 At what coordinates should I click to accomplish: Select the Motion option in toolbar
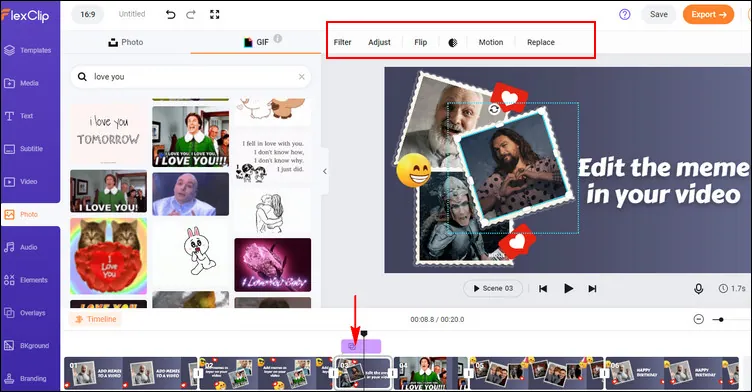[491, 42]
